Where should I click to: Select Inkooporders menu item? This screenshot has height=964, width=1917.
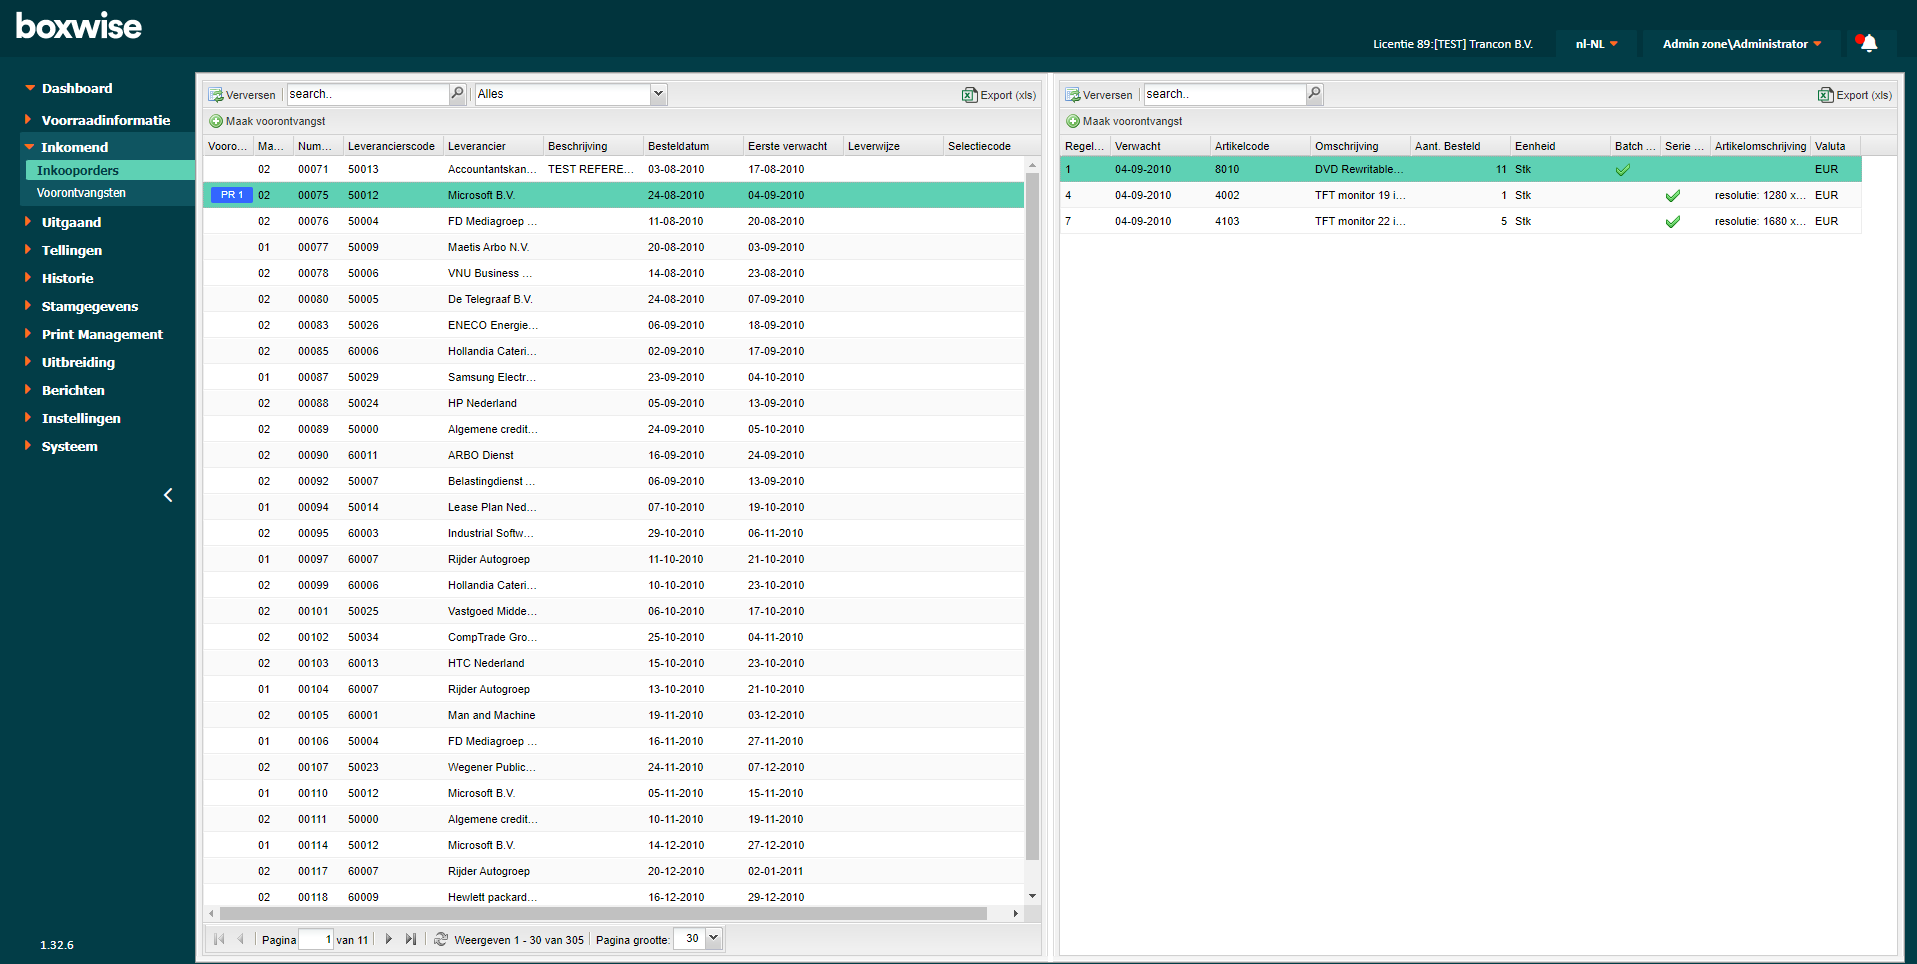[x=110, y=170]
